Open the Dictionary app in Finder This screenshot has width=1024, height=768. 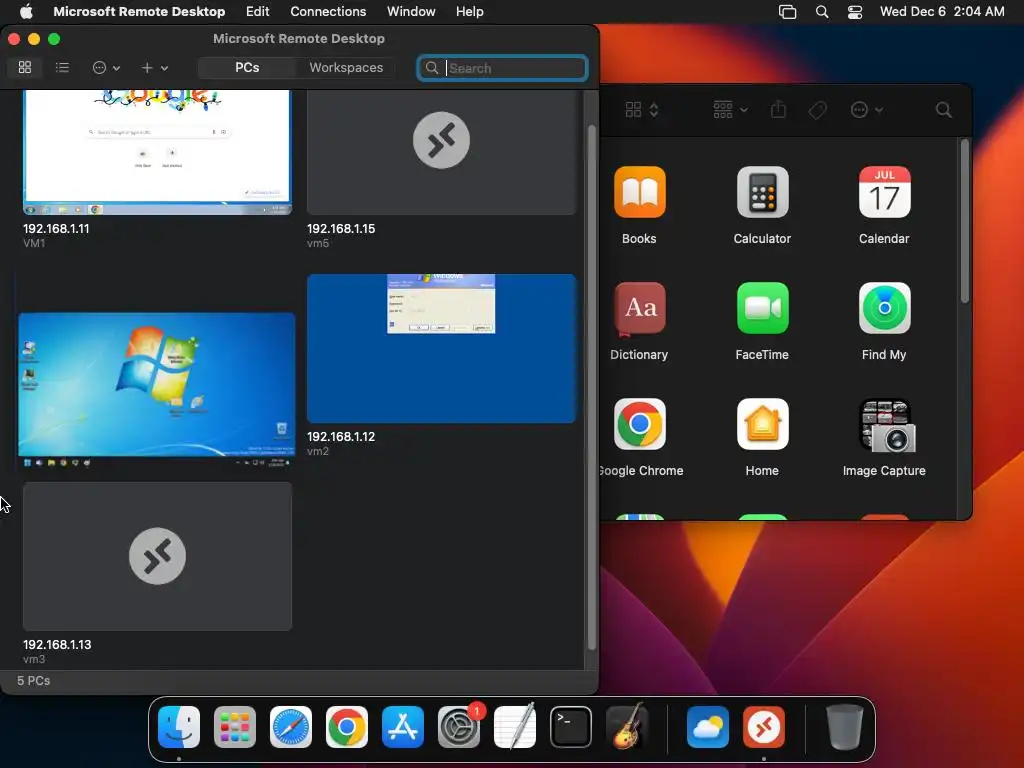[x=639, y=308]
